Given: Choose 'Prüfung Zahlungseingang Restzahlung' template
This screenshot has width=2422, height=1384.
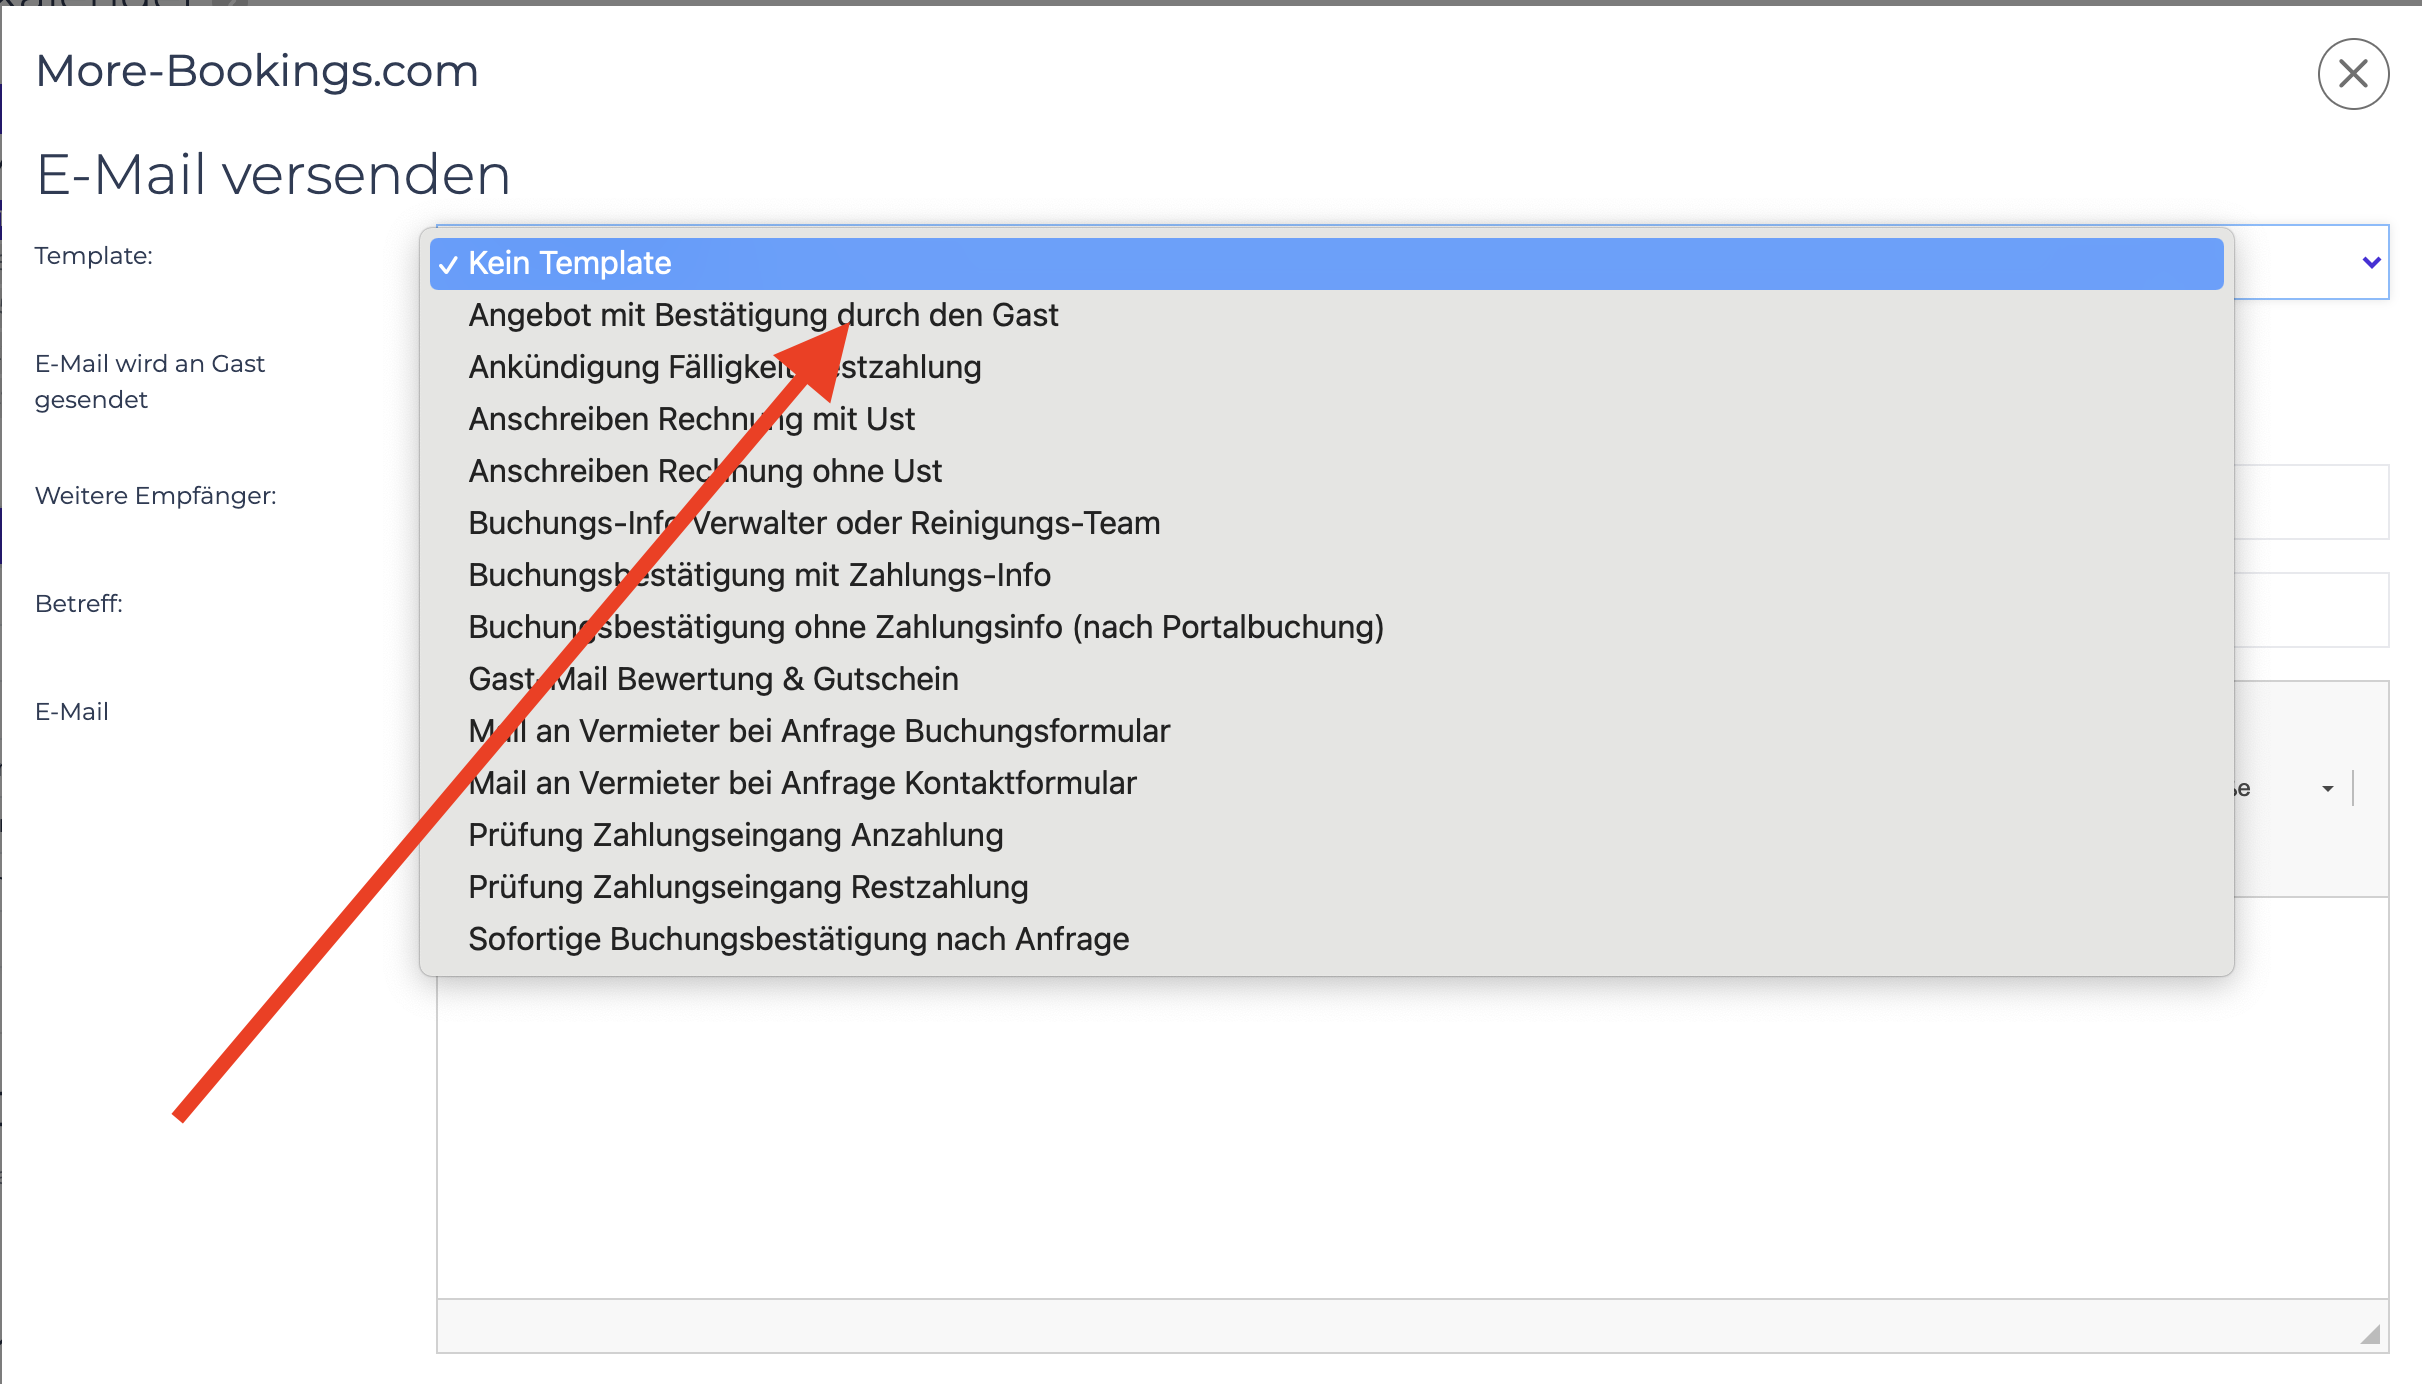Looking at the screenshot, I should pyautogui.click(x=1326, y=887).
